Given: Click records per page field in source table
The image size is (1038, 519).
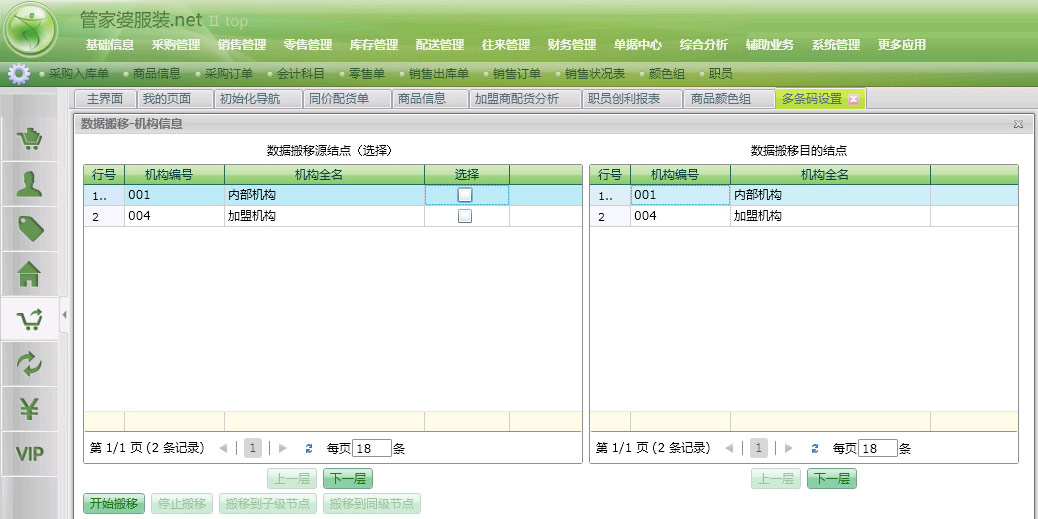Looking at the screenshot, I should [371, 449].
